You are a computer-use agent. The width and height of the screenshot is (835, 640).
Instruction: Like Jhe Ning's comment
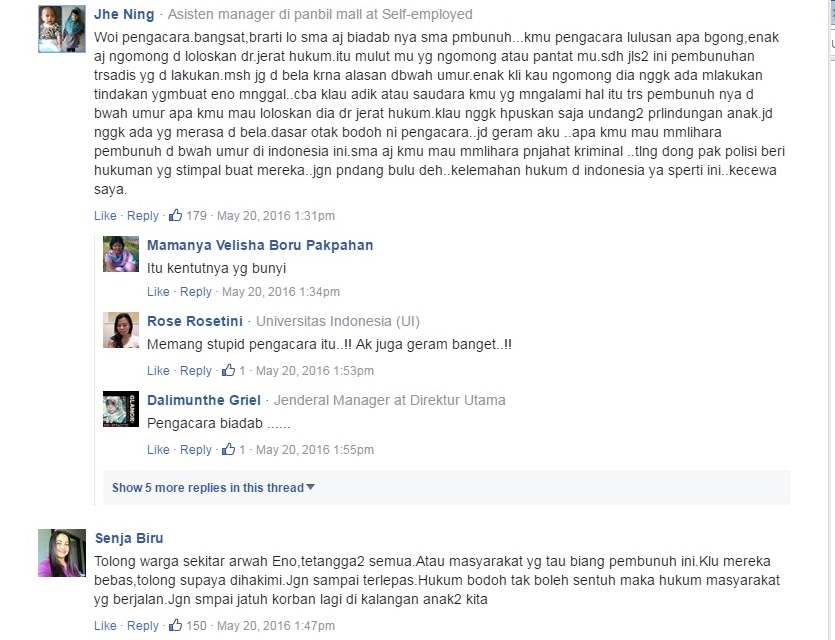tap(105, 216)
